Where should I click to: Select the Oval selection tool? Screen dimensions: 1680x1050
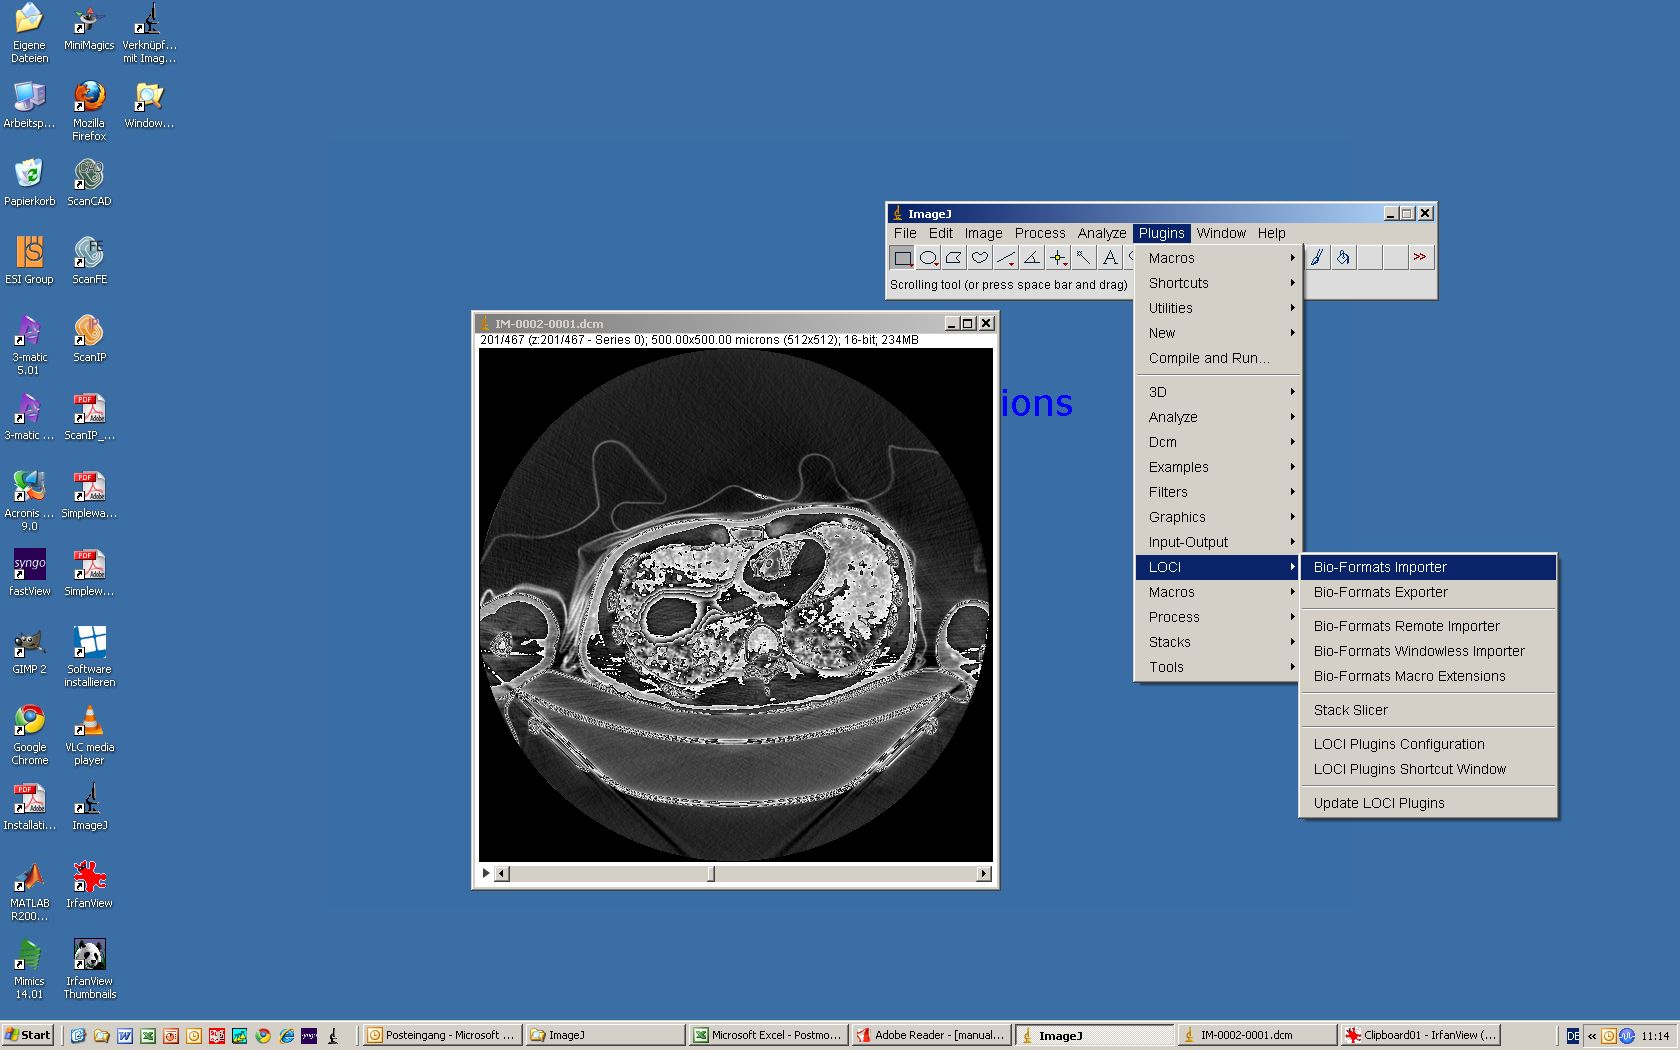[928, 258]
